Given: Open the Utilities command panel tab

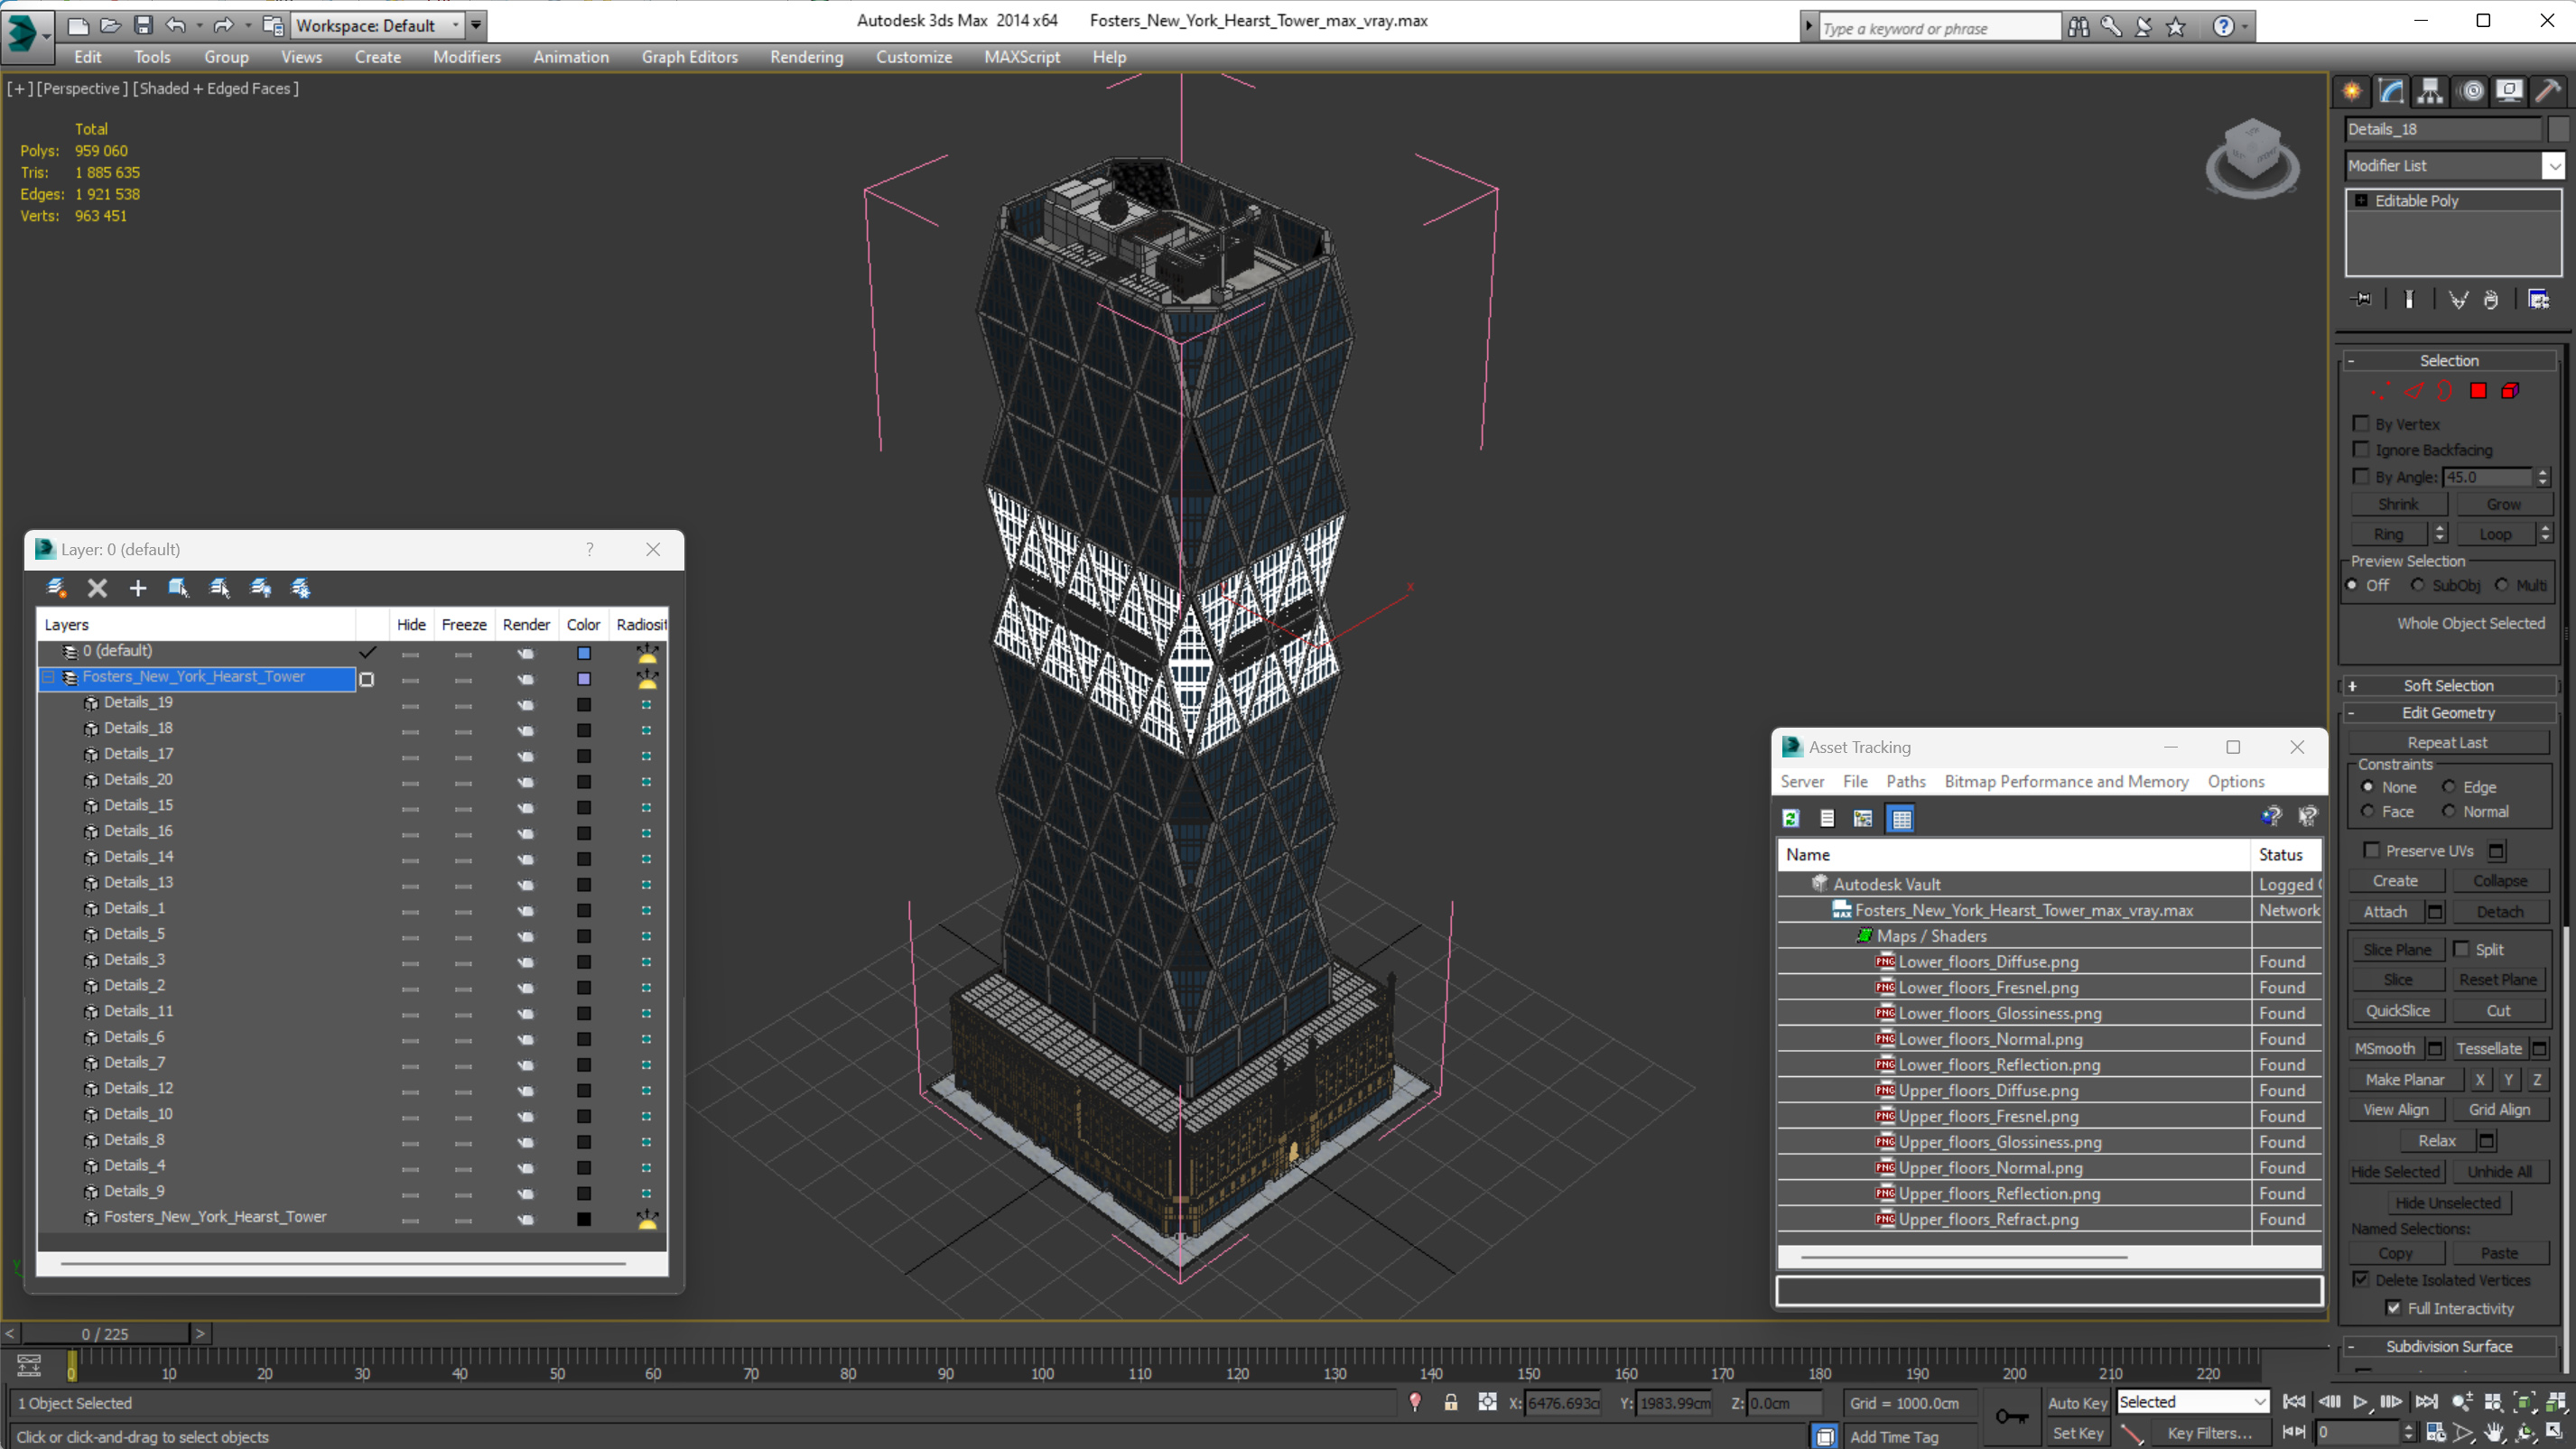Looking at the screenshot, I should 2548,92.
